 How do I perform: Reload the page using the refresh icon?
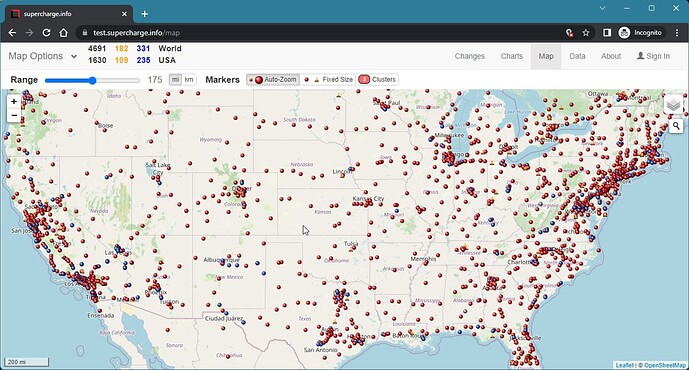(46, 33)
